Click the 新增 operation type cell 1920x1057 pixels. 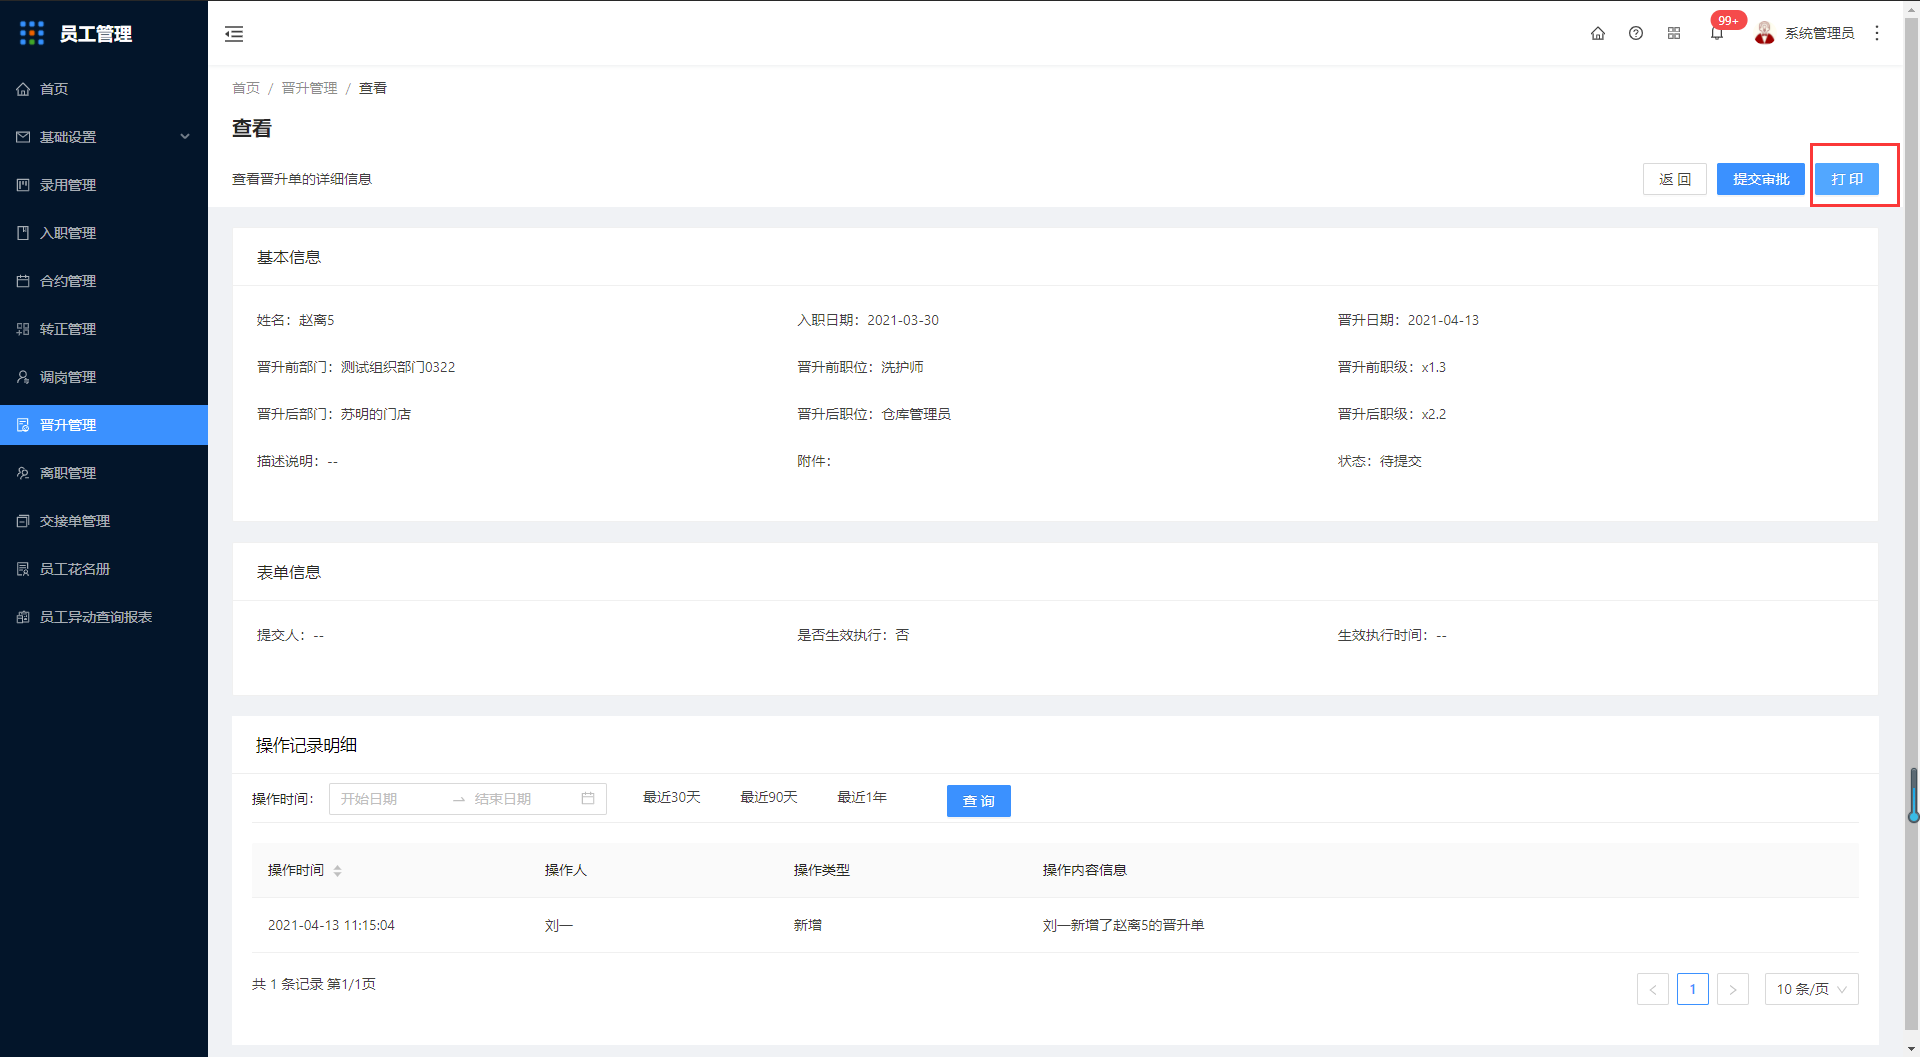[x=808, y=925]
